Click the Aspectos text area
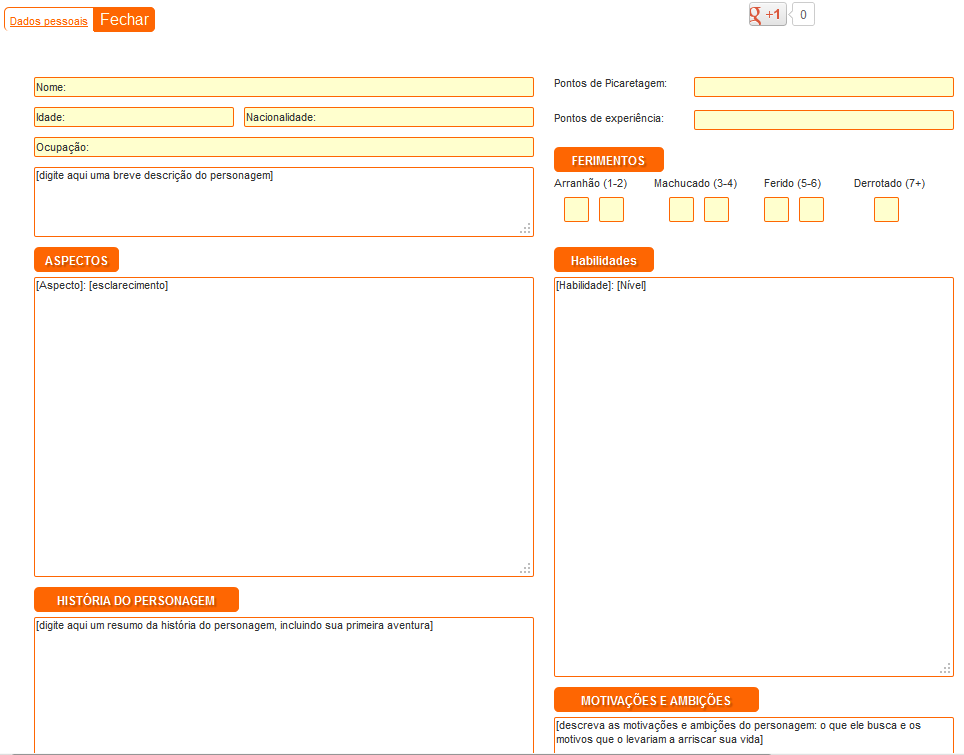Viewport: 964px width, 755px height. click(x=284, y=427)
